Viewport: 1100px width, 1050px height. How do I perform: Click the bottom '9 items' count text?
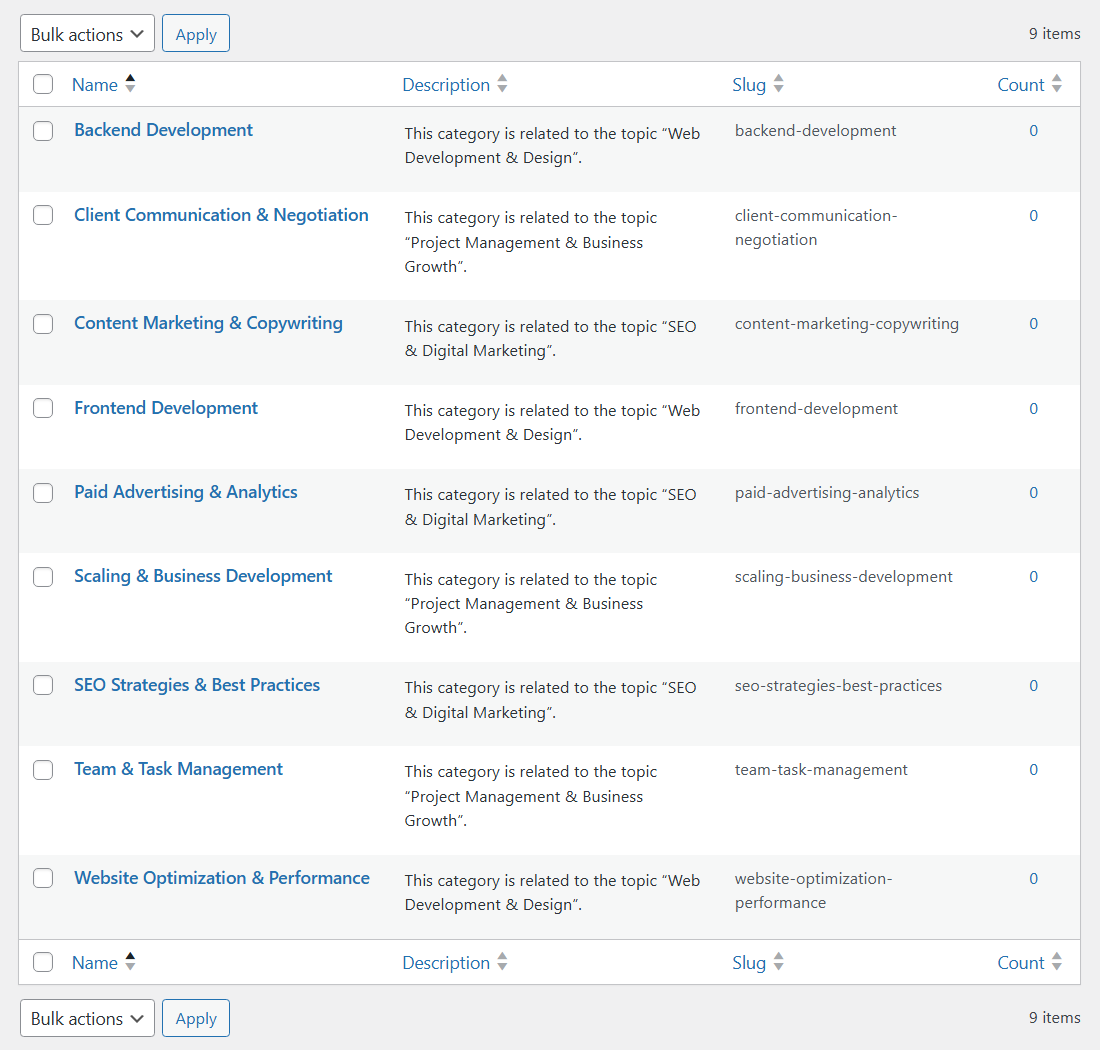[x=1054, y=1018]
